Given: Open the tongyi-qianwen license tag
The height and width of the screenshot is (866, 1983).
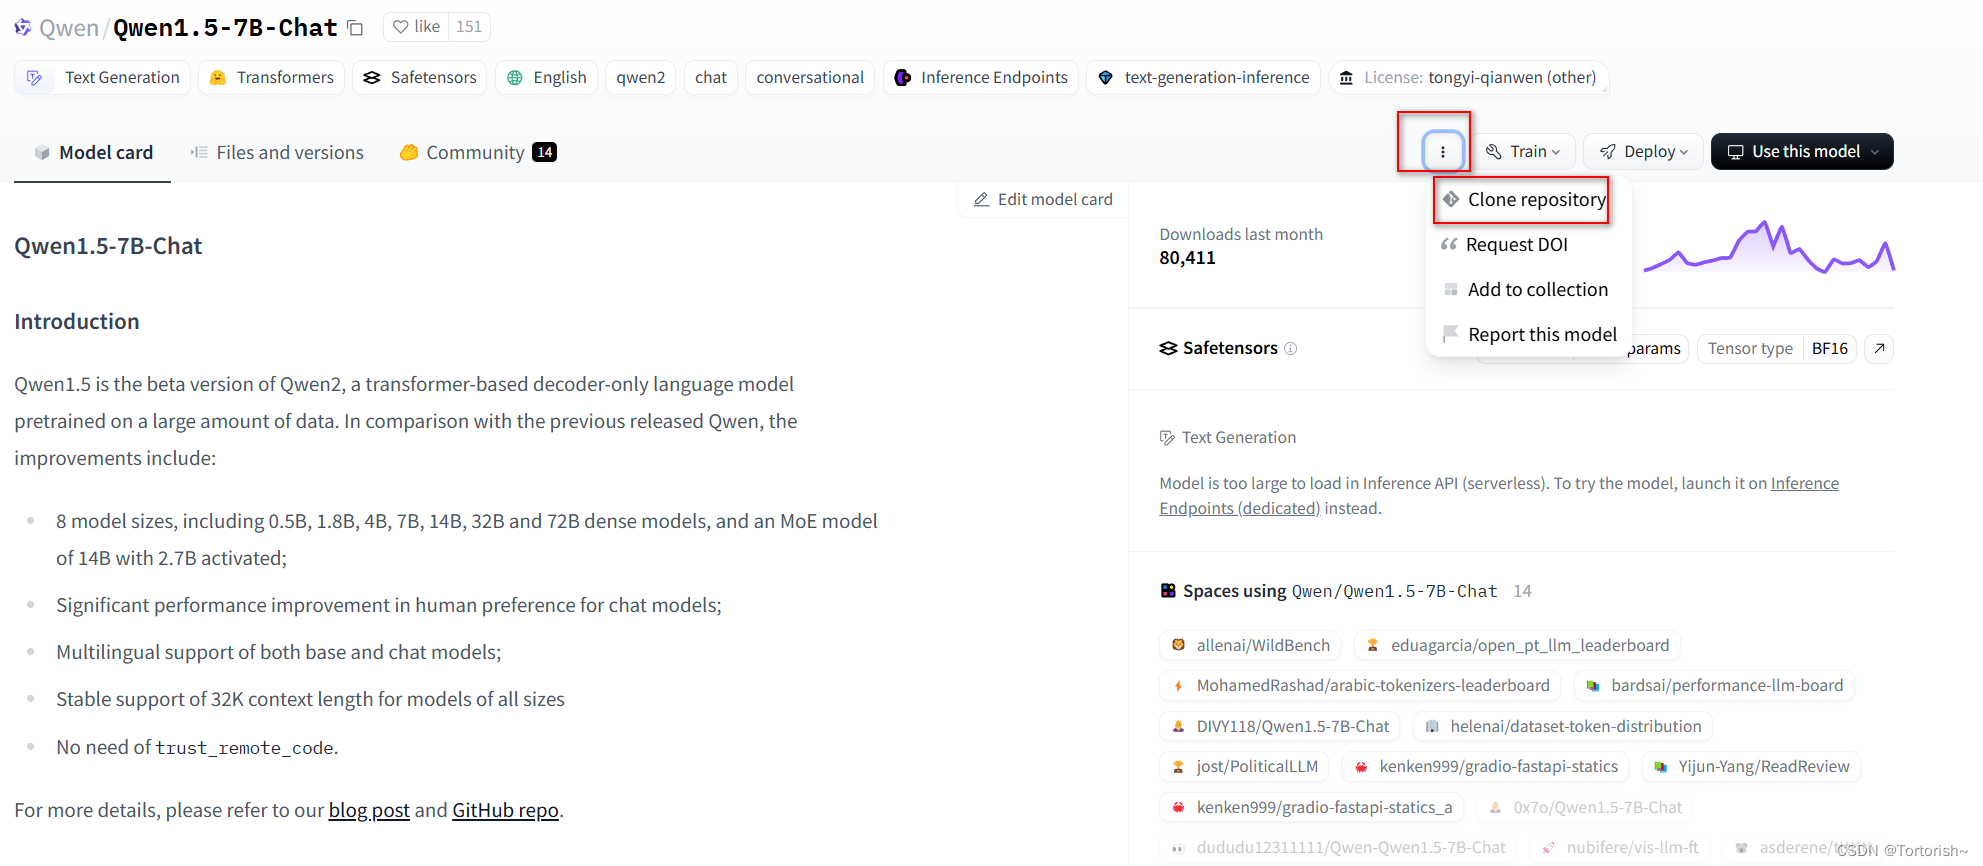Looking at the screenshot, I should click(1469, 77).
